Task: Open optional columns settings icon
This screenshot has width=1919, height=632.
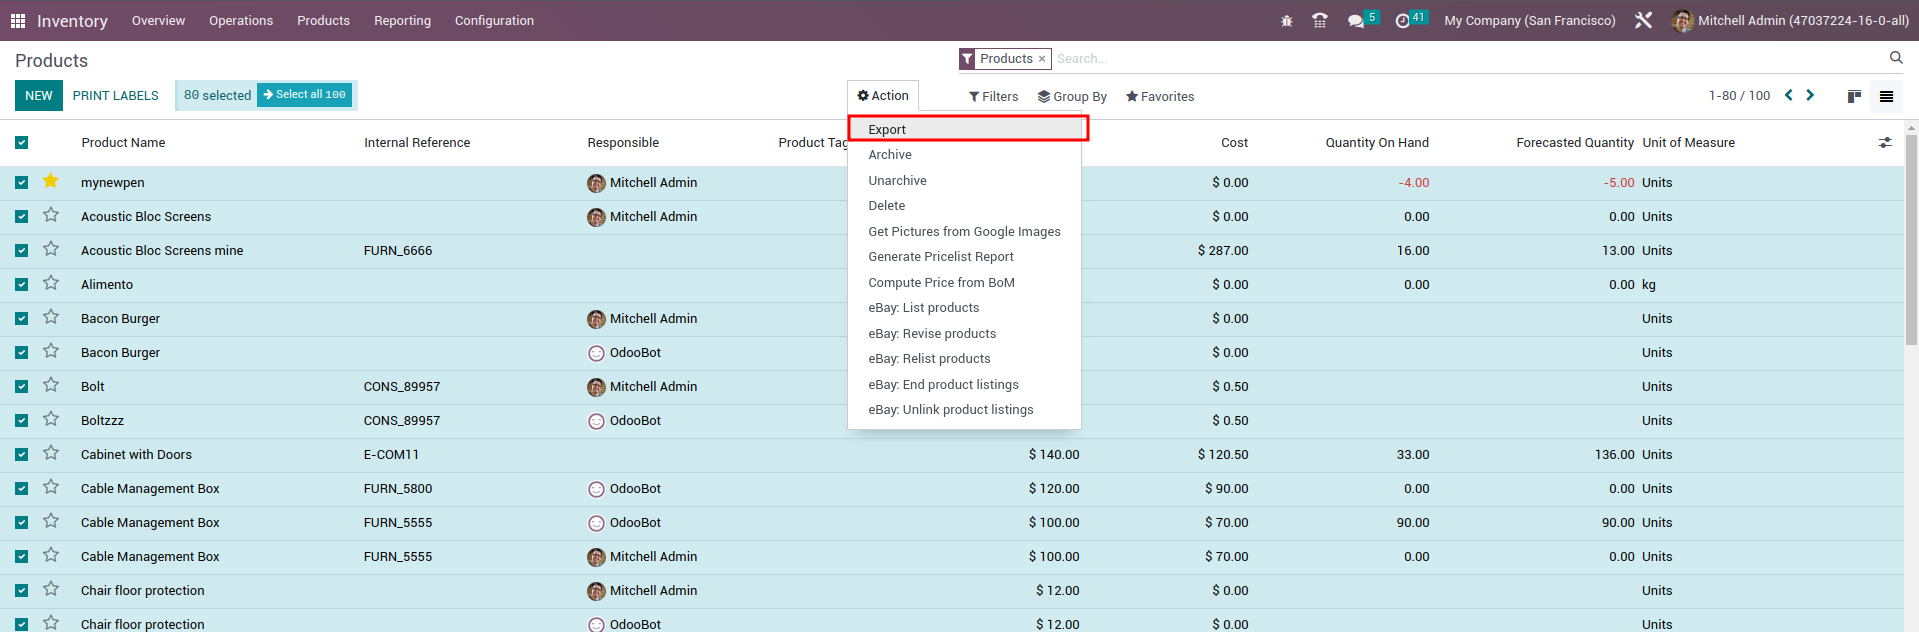Action: [x=1885, y=143]
